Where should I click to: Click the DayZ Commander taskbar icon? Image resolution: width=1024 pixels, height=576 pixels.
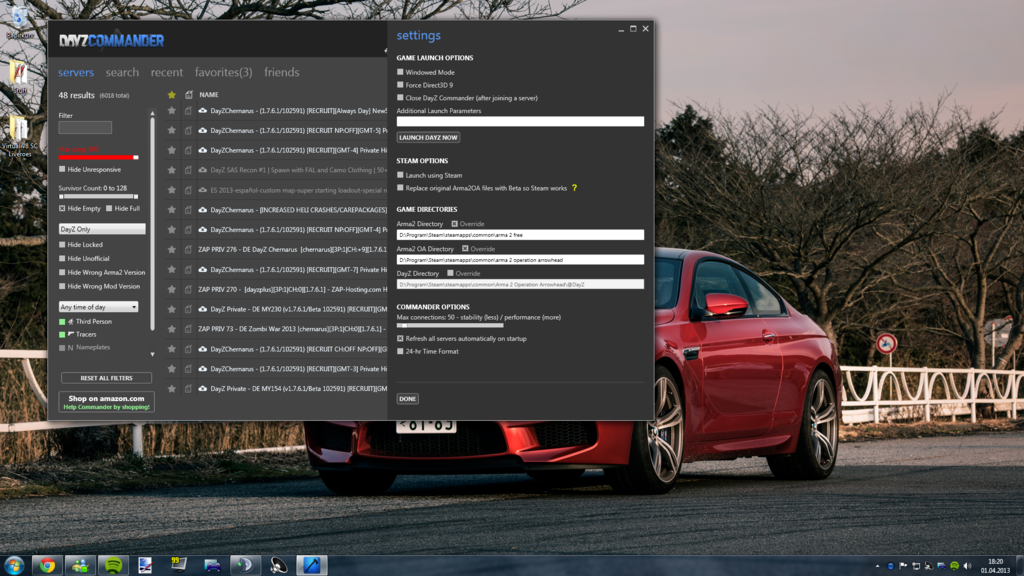(x=312, y=565)
